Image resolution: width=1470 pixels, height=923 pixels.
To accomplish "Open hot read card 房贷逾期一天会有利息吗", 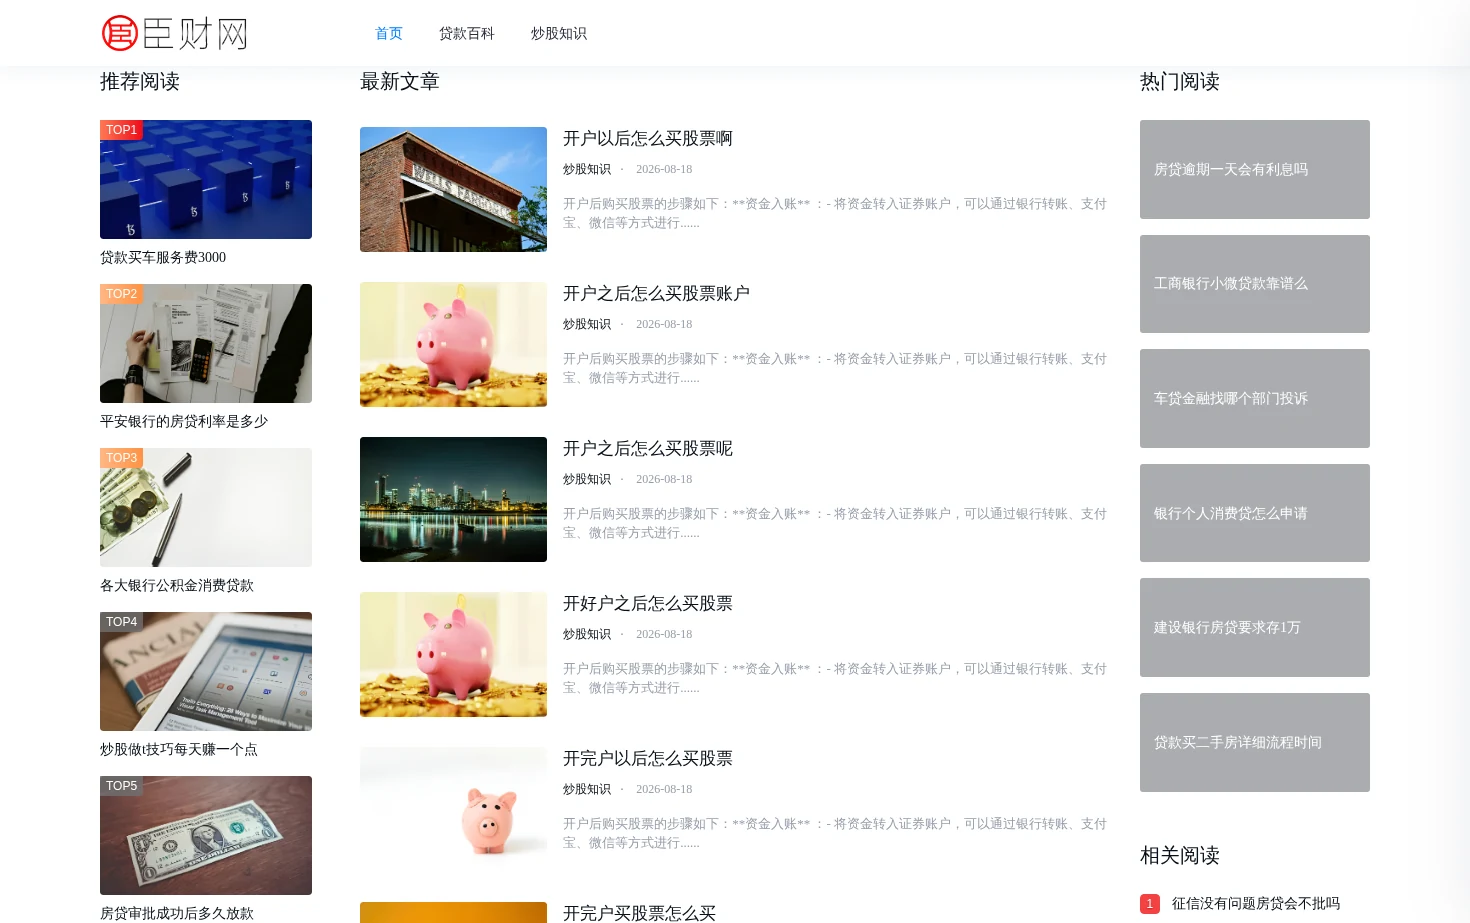I will (1255, 169).
